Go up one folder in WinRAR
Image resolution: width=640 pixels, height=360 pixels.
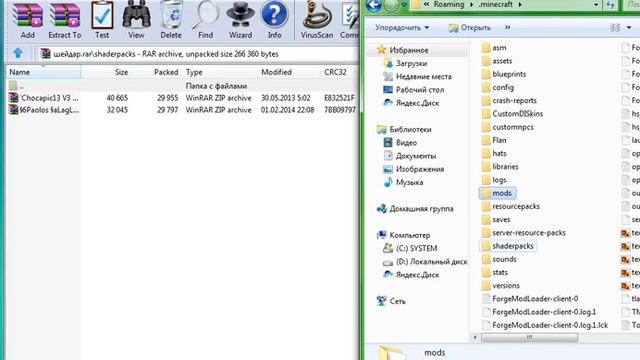click(x=18, y=53)
